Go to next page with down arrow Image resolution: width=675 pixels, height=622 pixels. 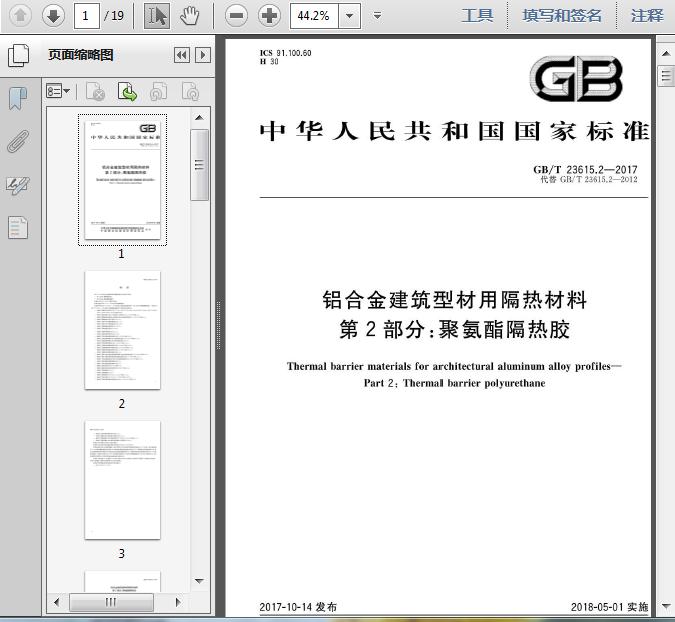pyautogui.click(x=53, y=16)
